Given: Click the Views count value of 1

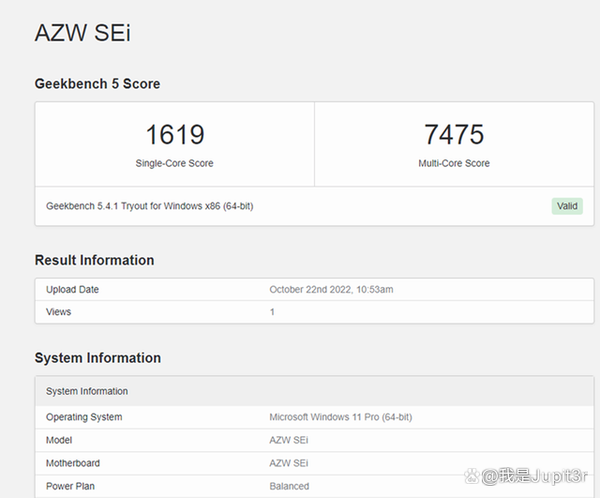Looking at the screenshot, I should click(x=272, y=312).
